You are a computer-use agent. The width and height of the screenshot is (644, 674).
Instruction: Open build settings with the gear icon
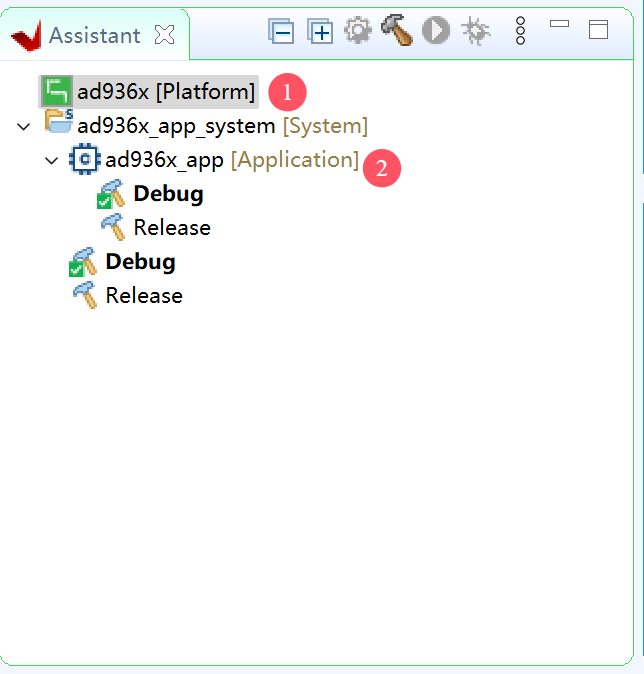point(357,32)
